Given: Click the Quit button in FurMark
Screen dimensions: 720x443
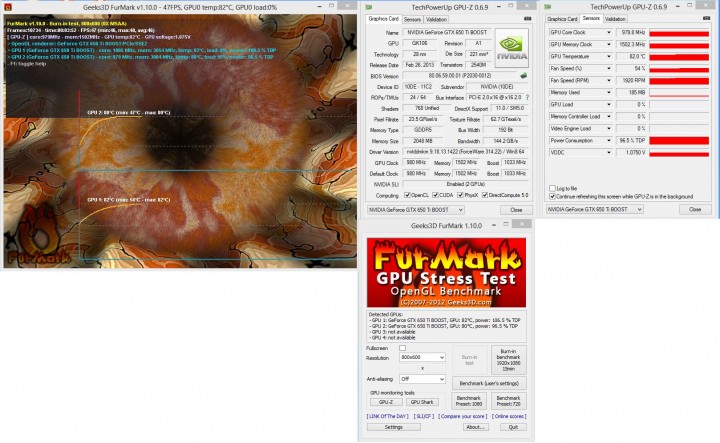Looking at the screenshot, I should click(513, 427).
